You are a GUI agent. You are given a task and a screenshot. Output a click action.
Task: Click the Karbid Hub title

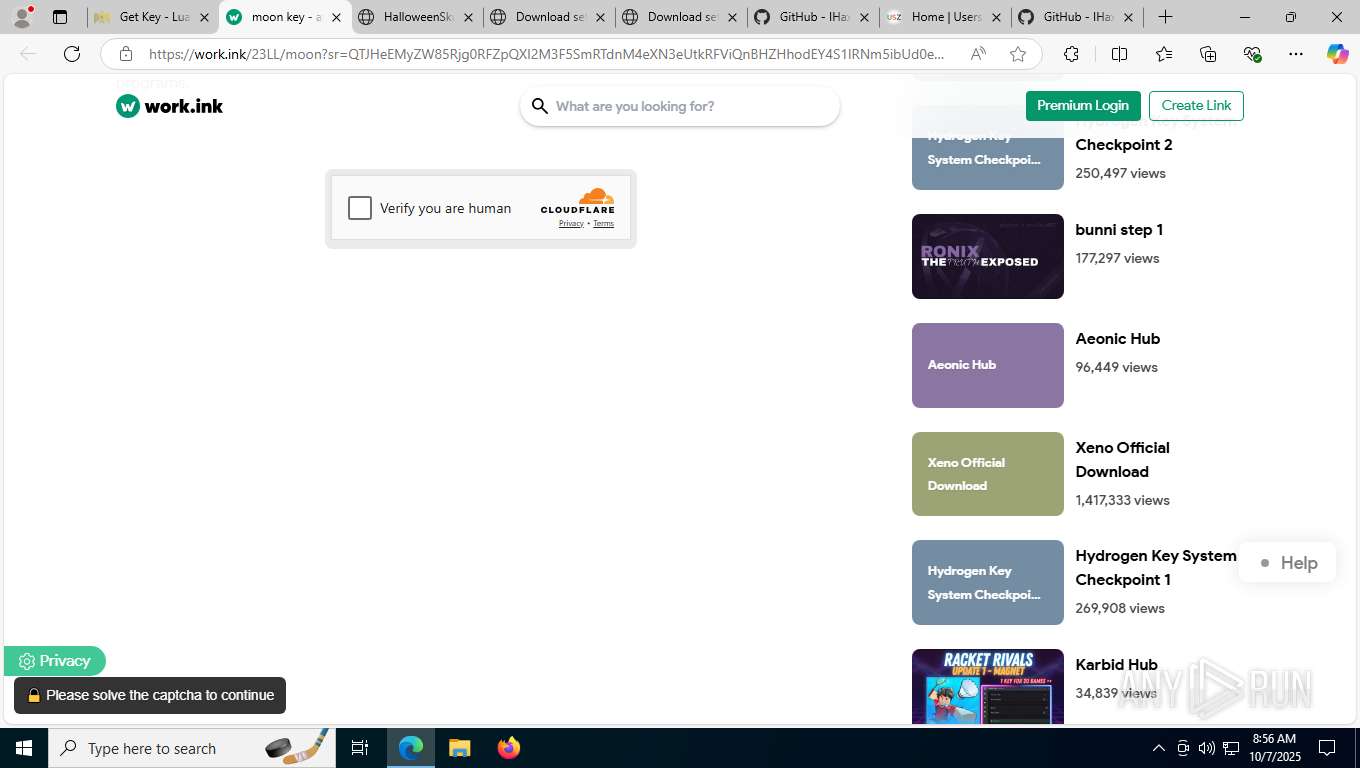(1116, 665)
